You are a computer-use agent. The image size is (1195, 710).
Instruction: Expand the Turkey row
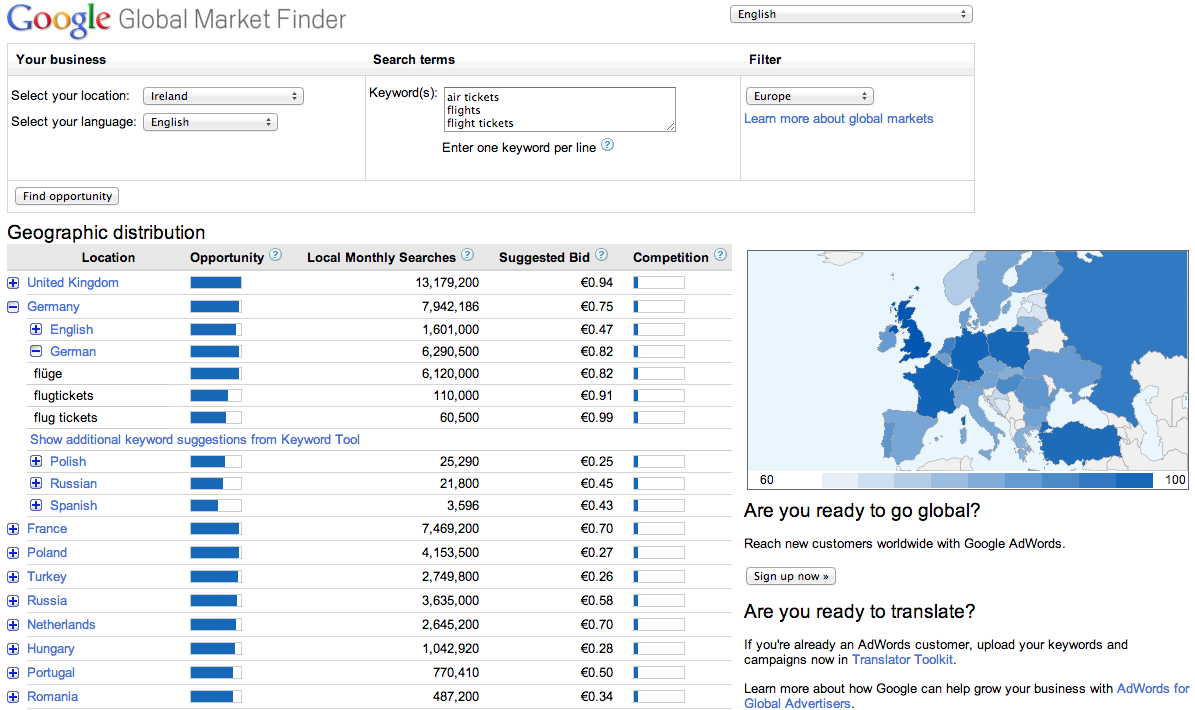13,577
